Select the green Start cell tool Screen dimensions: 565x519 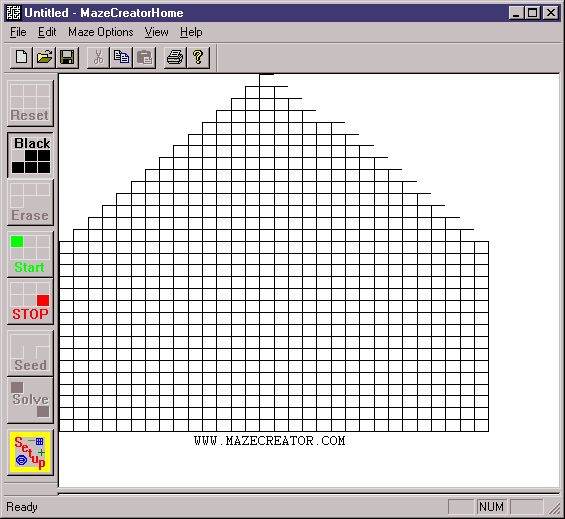coord(30,254)
